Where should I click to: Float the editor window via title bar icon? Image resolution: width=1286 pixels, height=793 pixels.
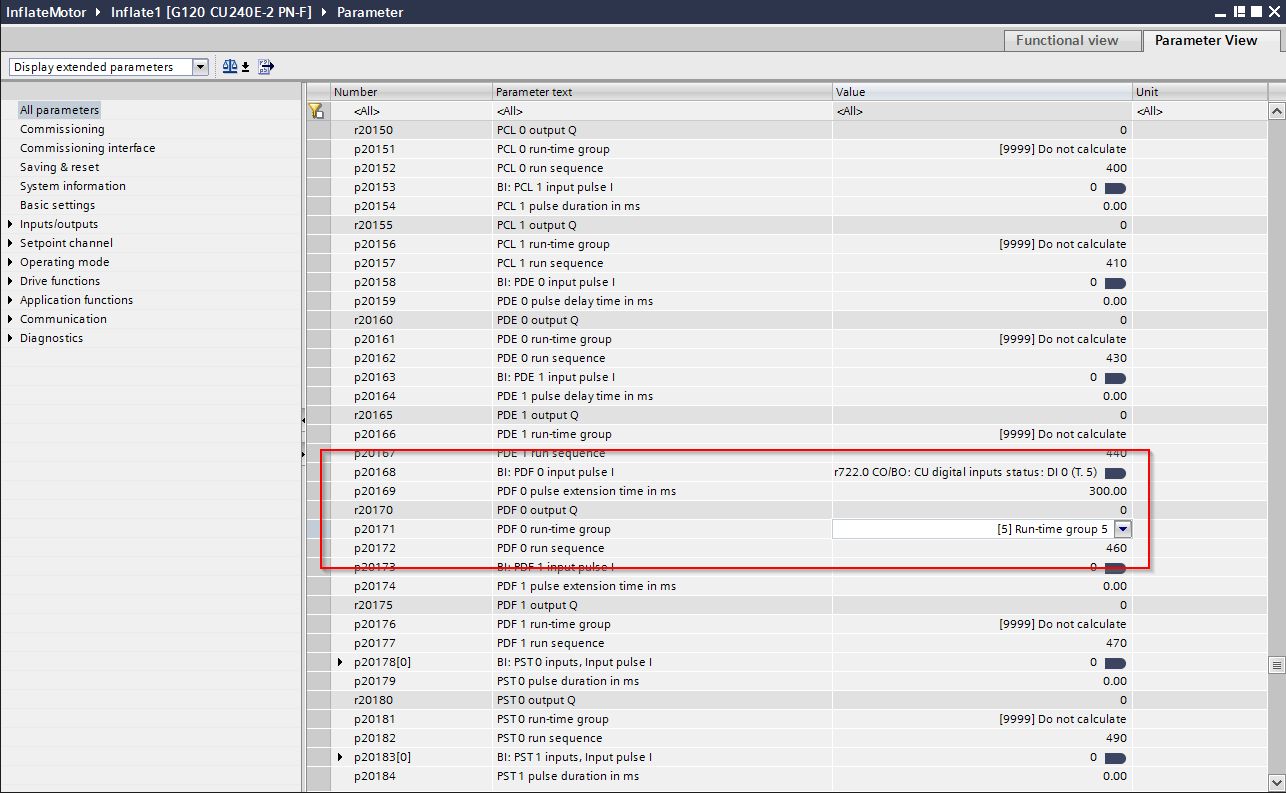(x=1238, y=12)
